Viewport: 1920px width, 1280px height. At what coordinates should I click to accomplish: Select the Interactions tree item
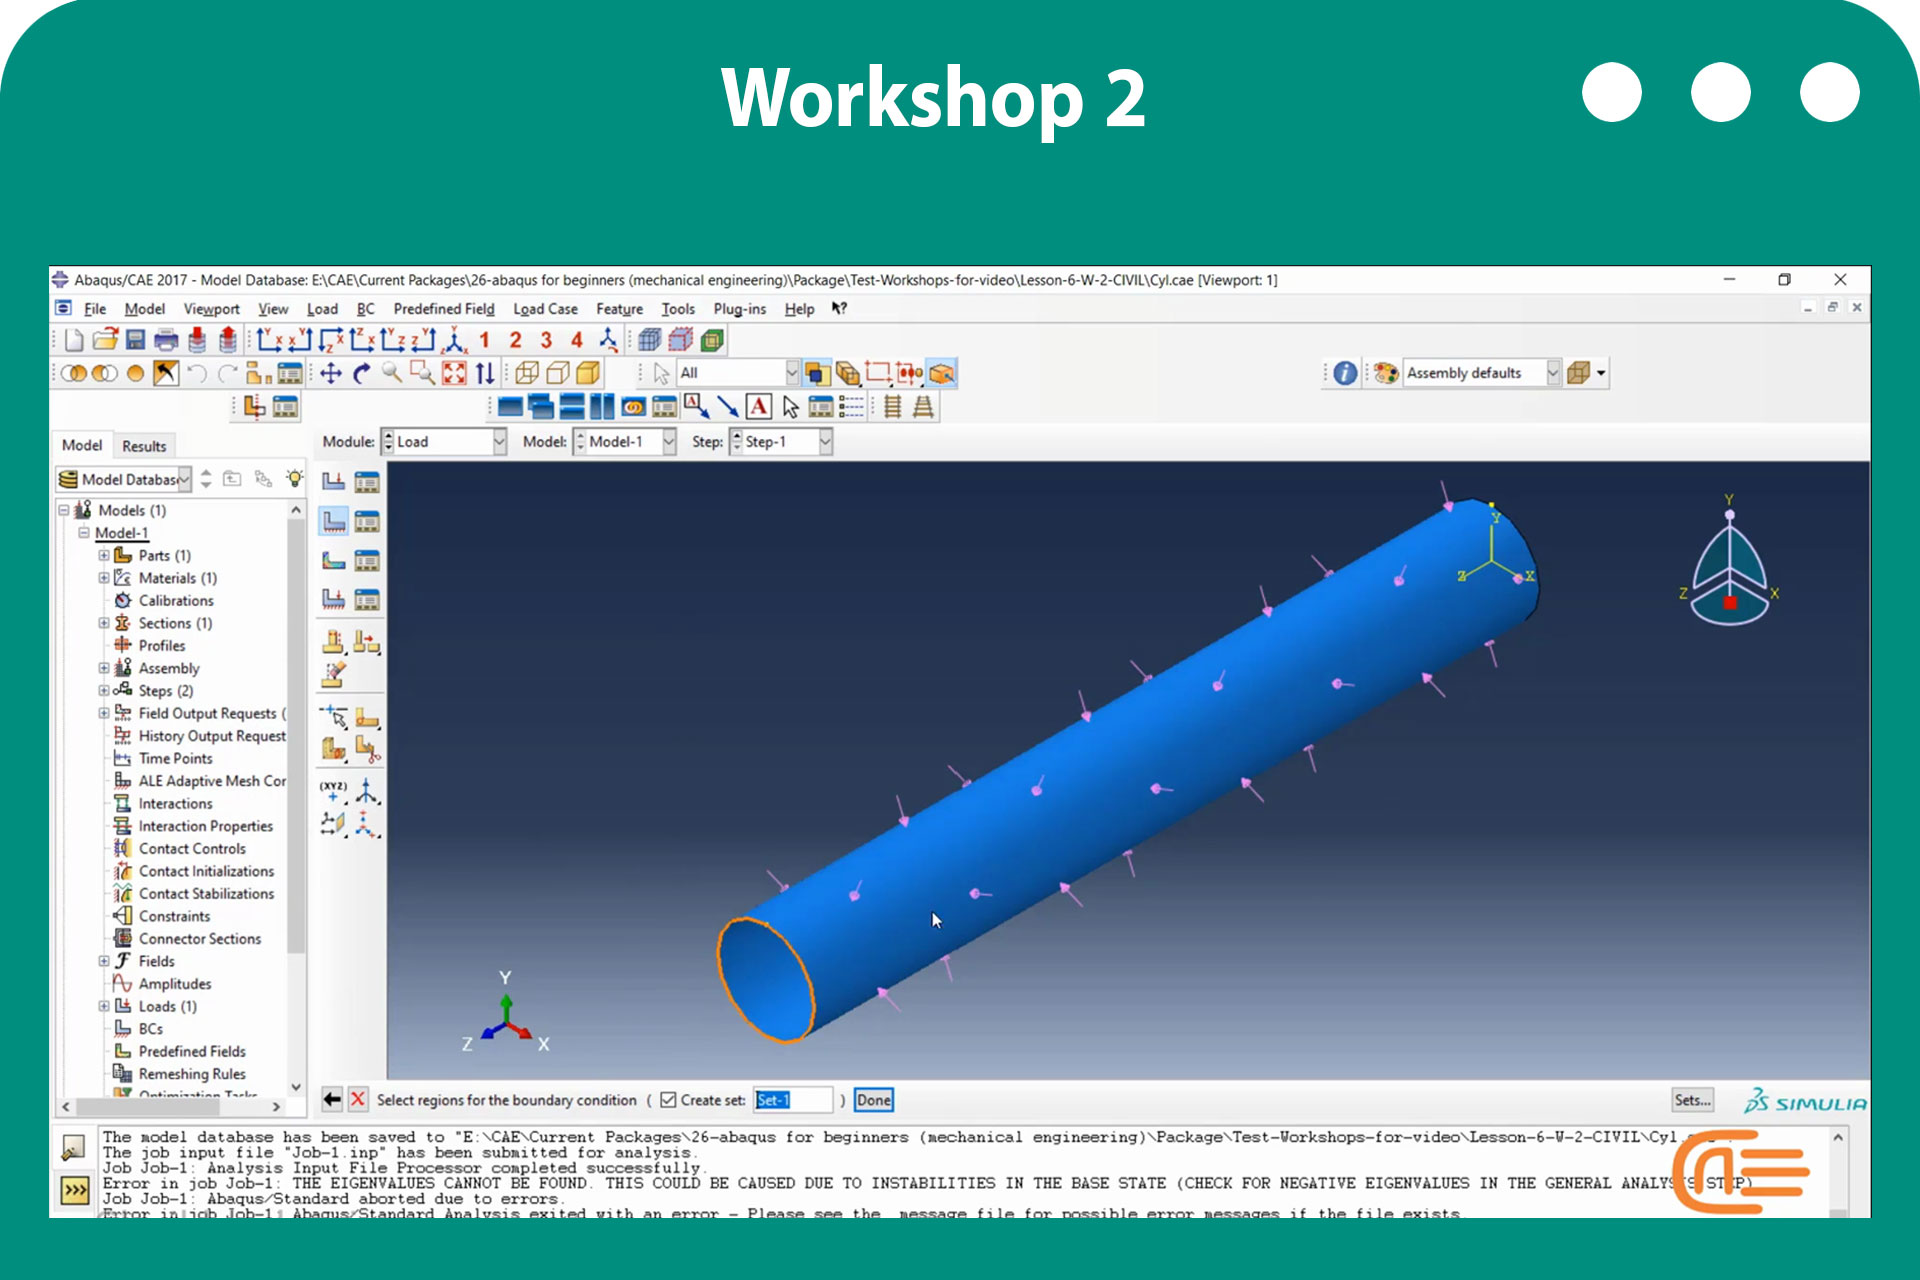(x=175, y=804)
